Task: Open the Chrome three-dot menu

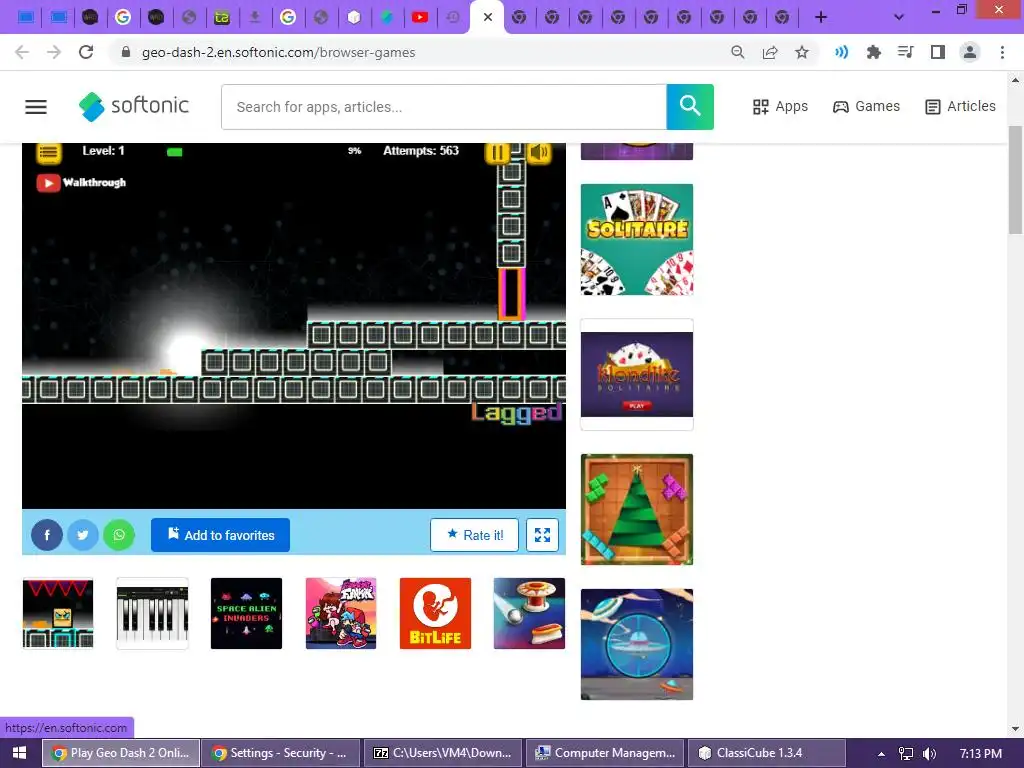Action: click(x=1002, y=52)
